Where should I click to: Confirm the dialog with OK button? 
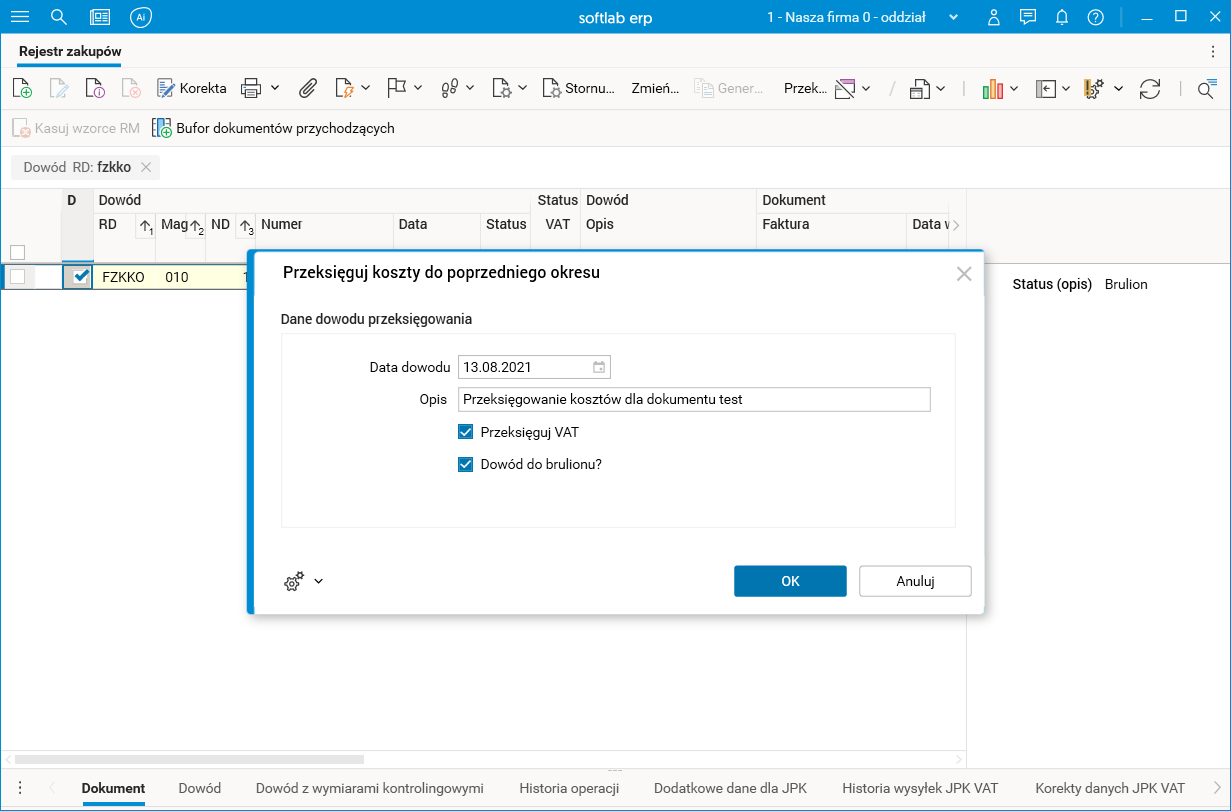pyautogui.click(x=790, y=581)
